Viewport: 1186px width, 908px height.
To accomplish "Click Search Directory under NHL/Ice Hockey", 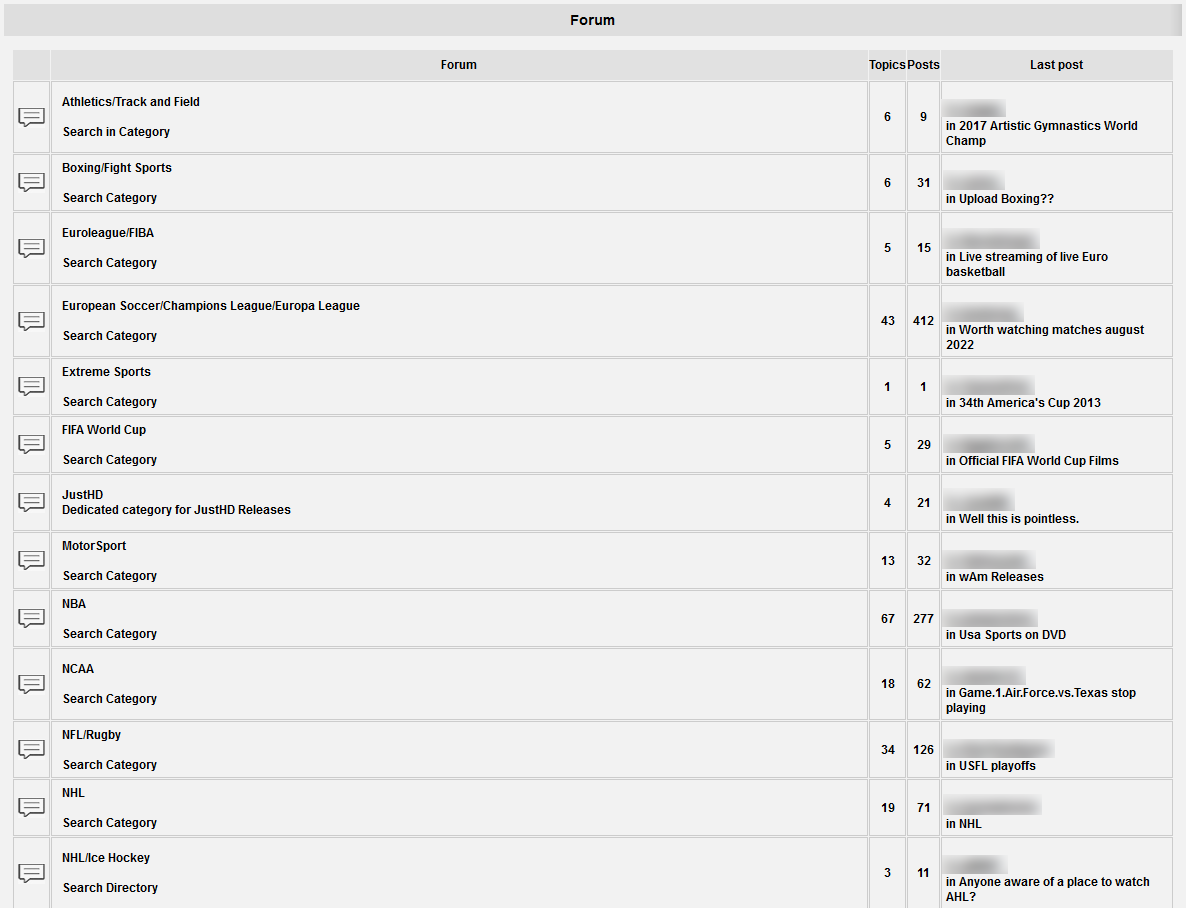I will tap(110, 888).
